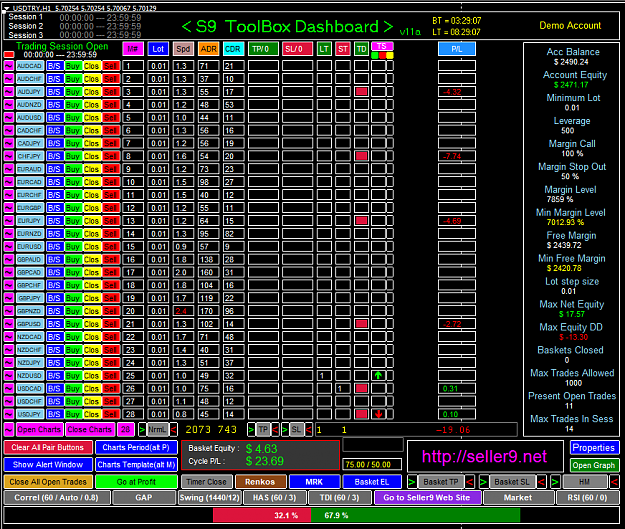
Task: Click the TP field in the GBPUSD row
Action: point(263,324)
